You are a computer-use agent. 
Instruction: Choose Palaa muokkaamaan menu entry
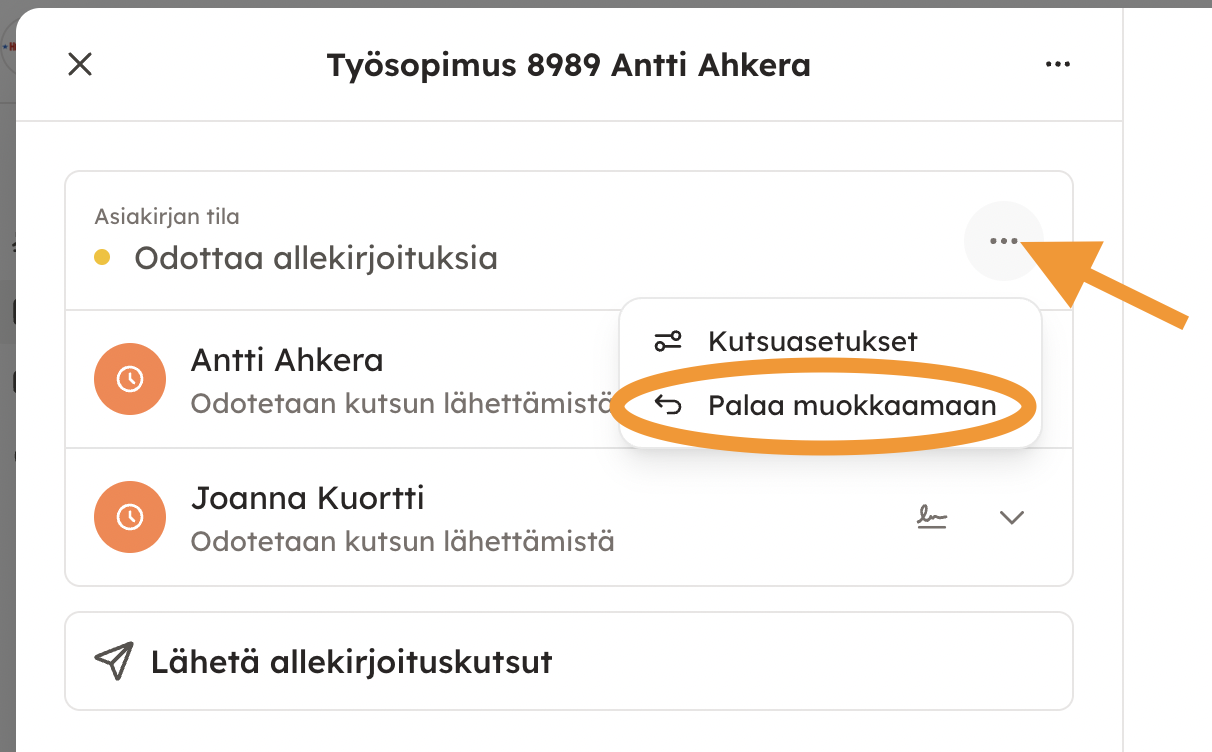(852, 406)
